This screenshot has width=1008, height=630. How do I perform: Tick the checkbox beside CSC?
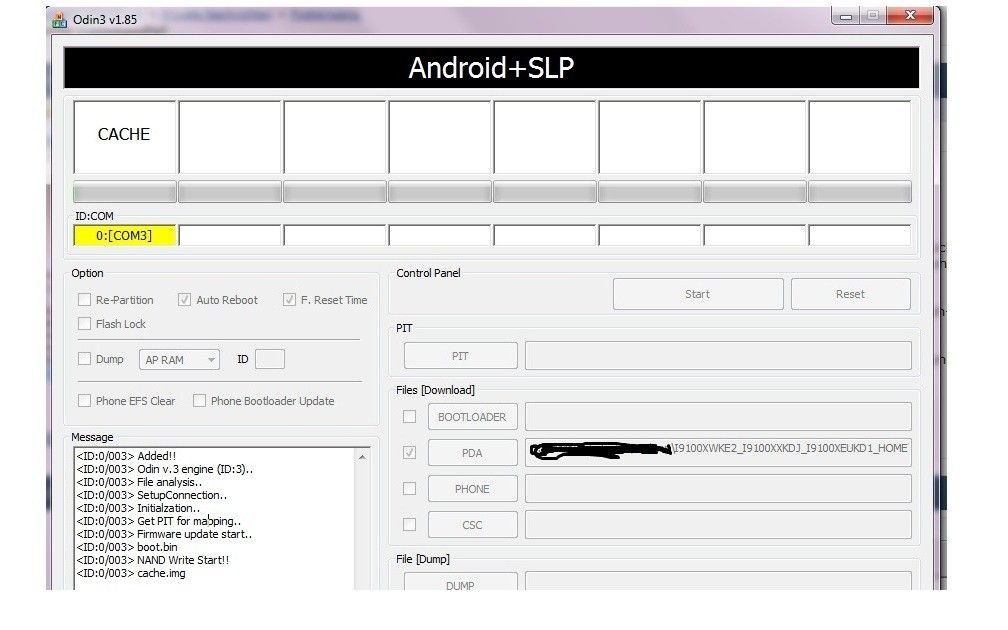(x=410, y=525)
